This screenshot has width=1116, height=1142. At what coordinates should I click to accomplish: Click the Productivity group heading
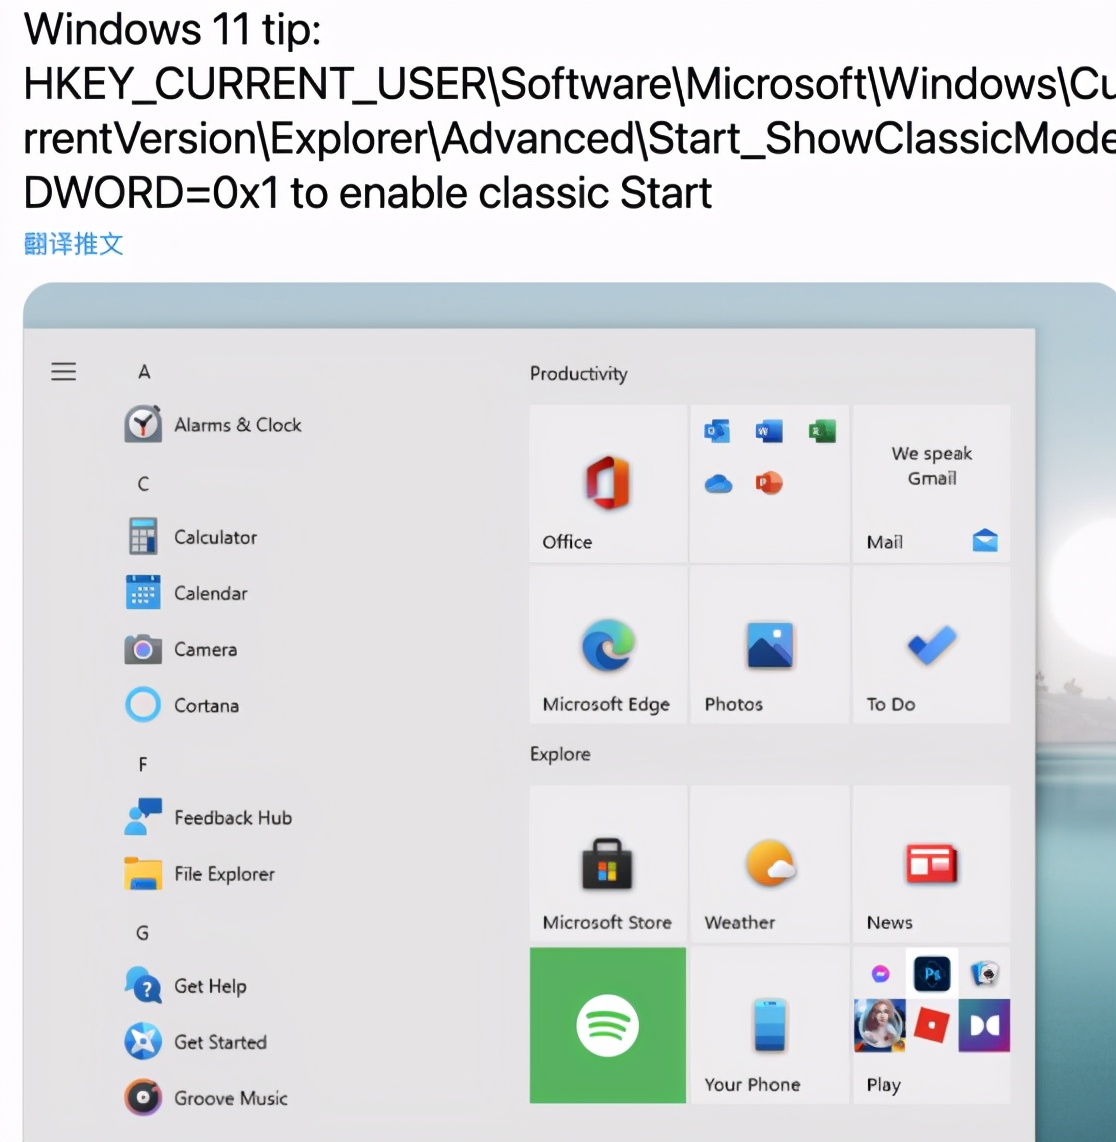point(578,374)
